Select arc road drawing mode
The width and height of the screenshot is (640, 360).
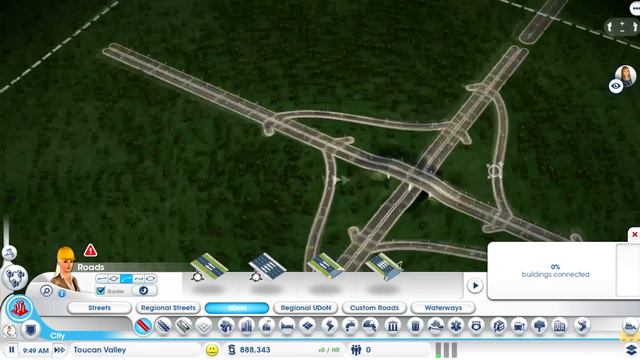[x=126, y=279]
